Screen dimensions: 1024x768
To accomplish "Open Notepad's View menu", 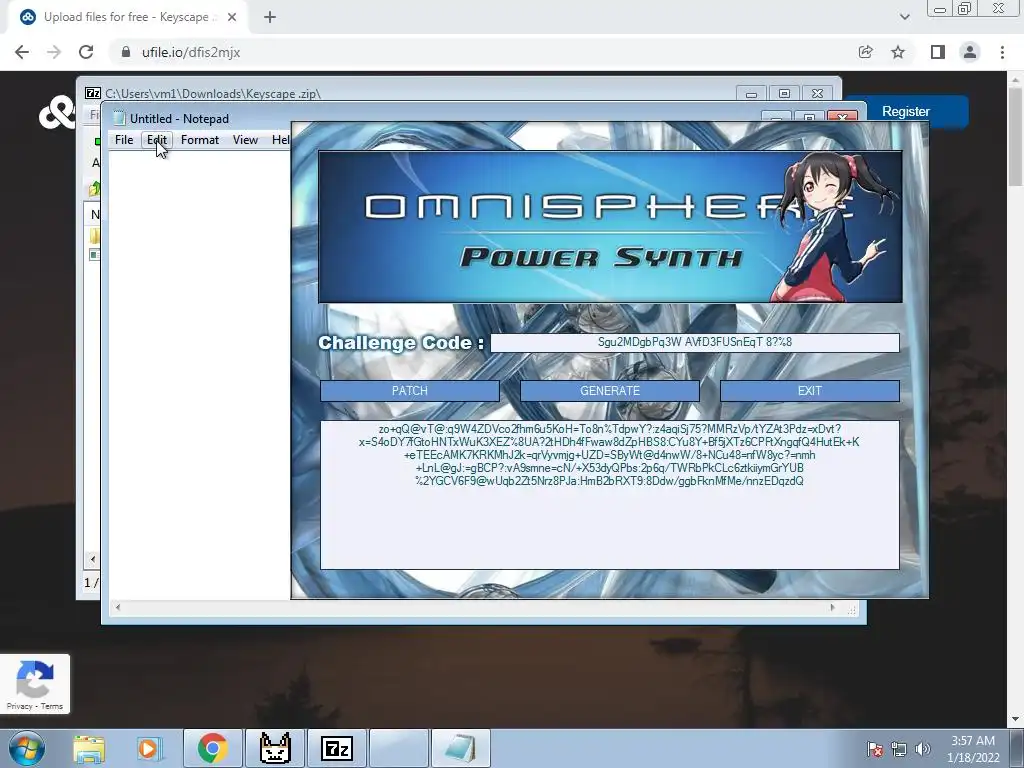I will [246, 140].
